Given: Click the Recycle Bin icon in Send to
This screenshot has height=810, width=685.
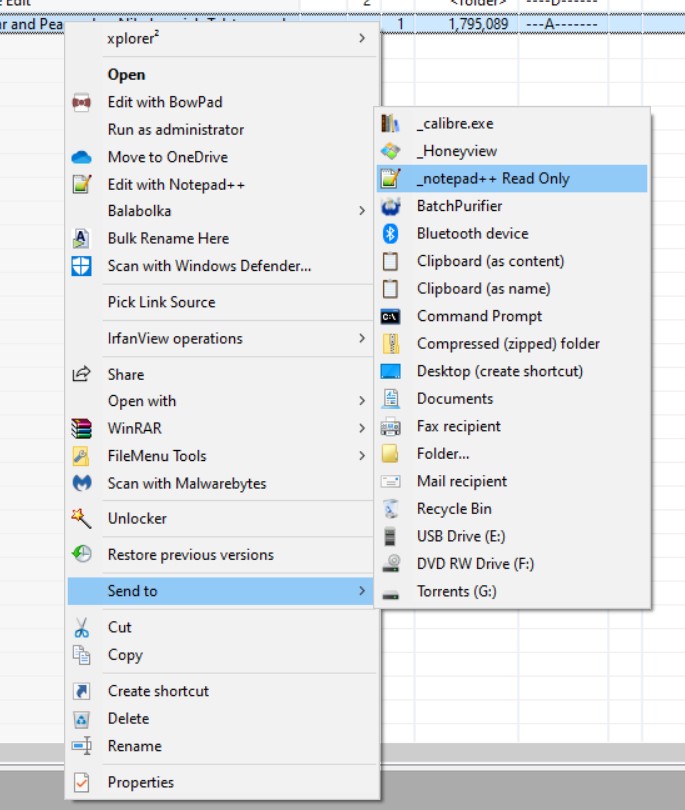Looking at the screenshot, I should tap(391, 509).
